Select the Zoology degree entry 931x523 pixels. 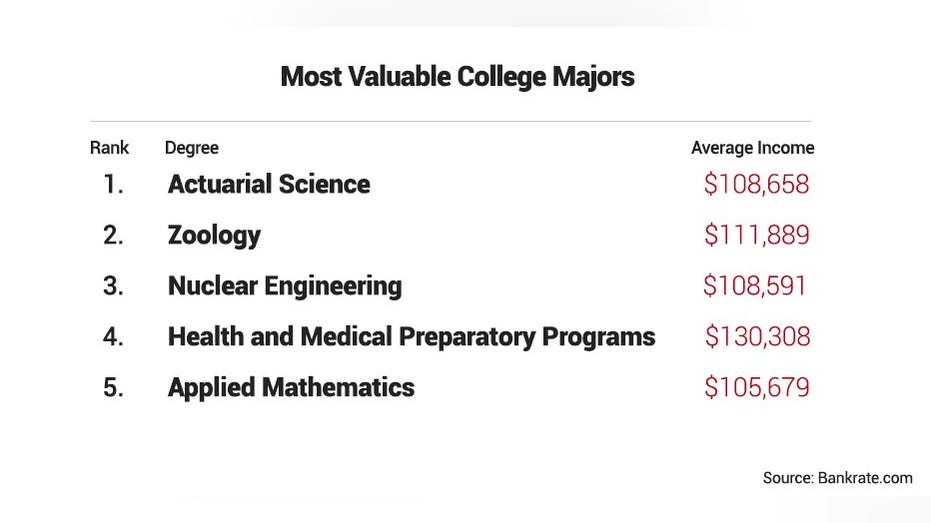click(x=214, y=236)
